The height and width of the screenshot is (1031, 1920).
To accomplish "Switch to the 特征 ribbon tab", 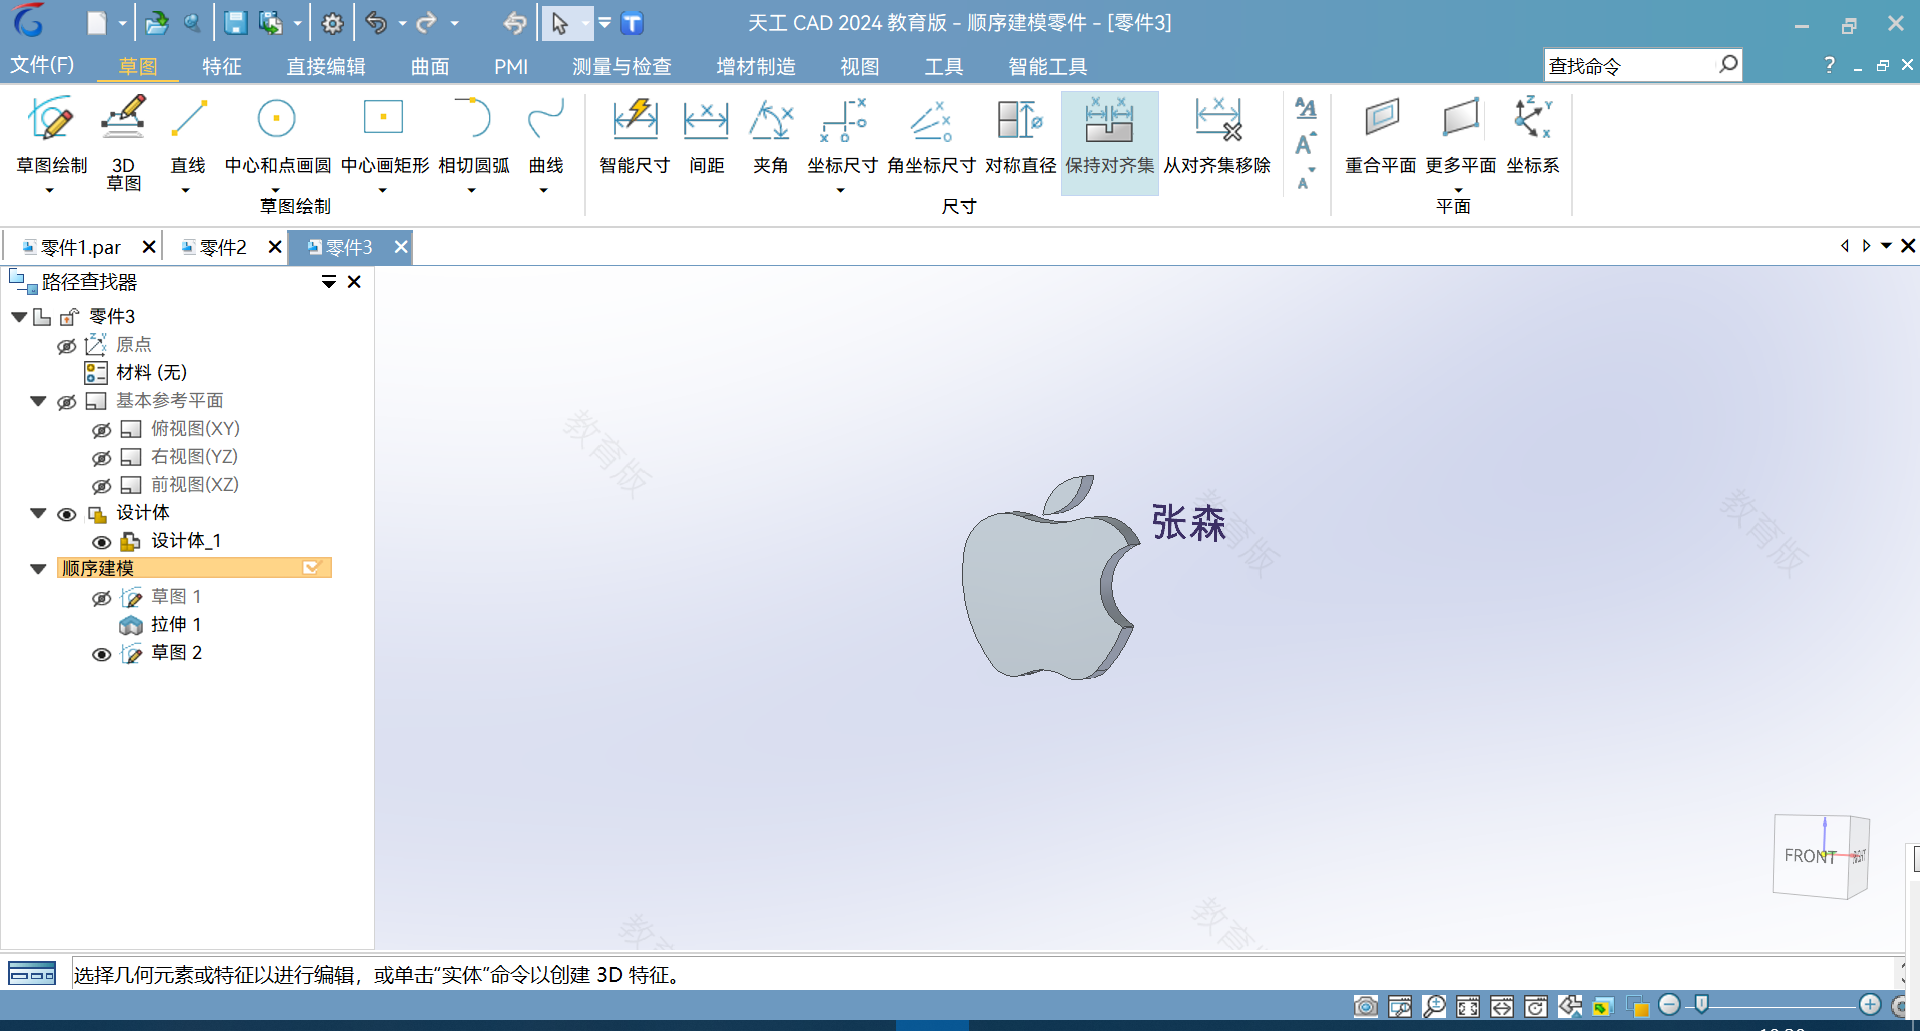I will (x=222, y=66).
